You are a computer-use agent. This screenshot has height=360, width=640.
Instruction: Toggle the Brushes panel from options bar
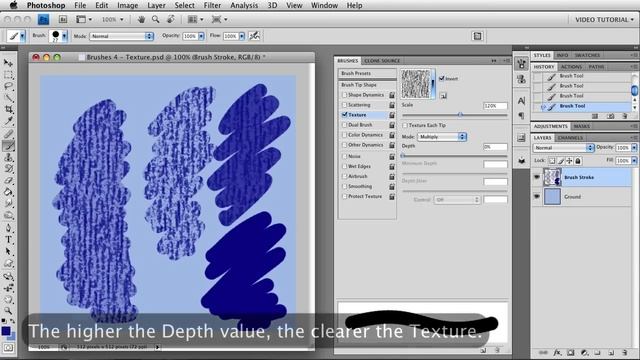tap(477, 36)
